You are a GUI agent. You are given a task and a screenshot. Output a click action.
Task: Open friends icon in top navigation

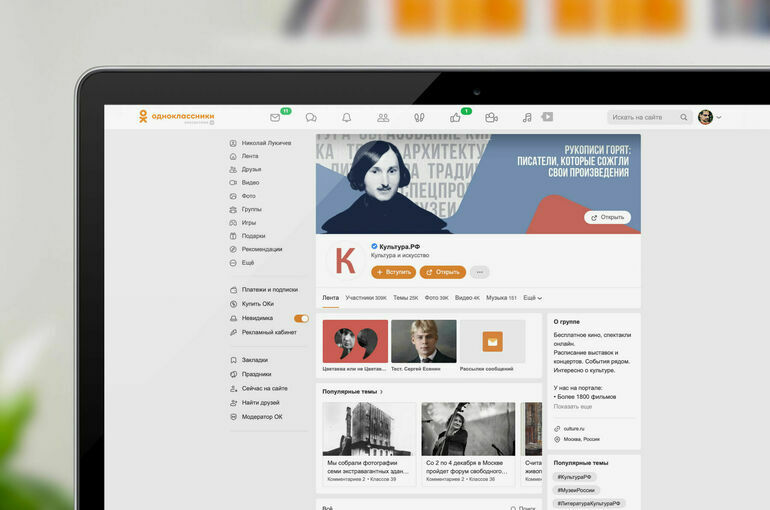coord(383,117)
